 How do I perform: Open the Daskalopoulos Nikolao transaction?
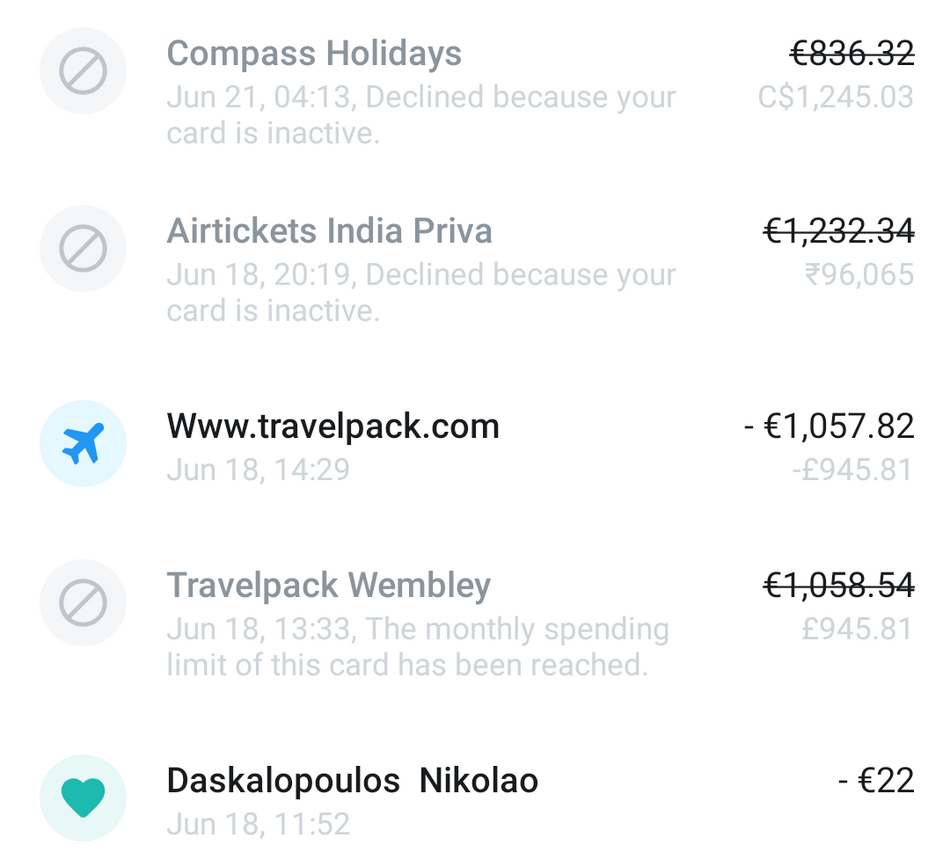[x=352, y=780]
